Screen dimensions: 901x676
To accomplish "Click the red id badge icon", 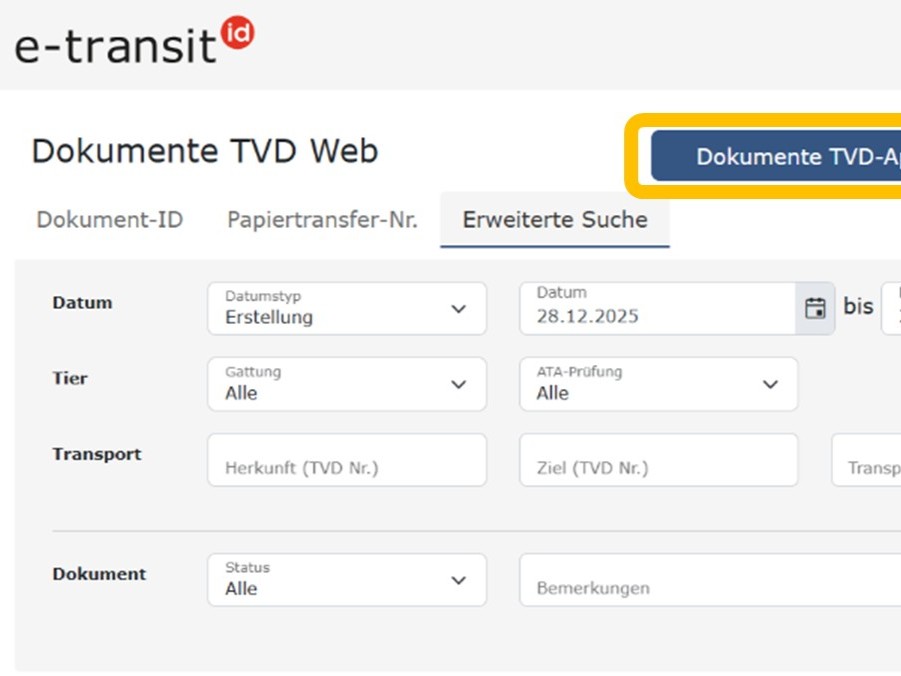I will [237, 32].
